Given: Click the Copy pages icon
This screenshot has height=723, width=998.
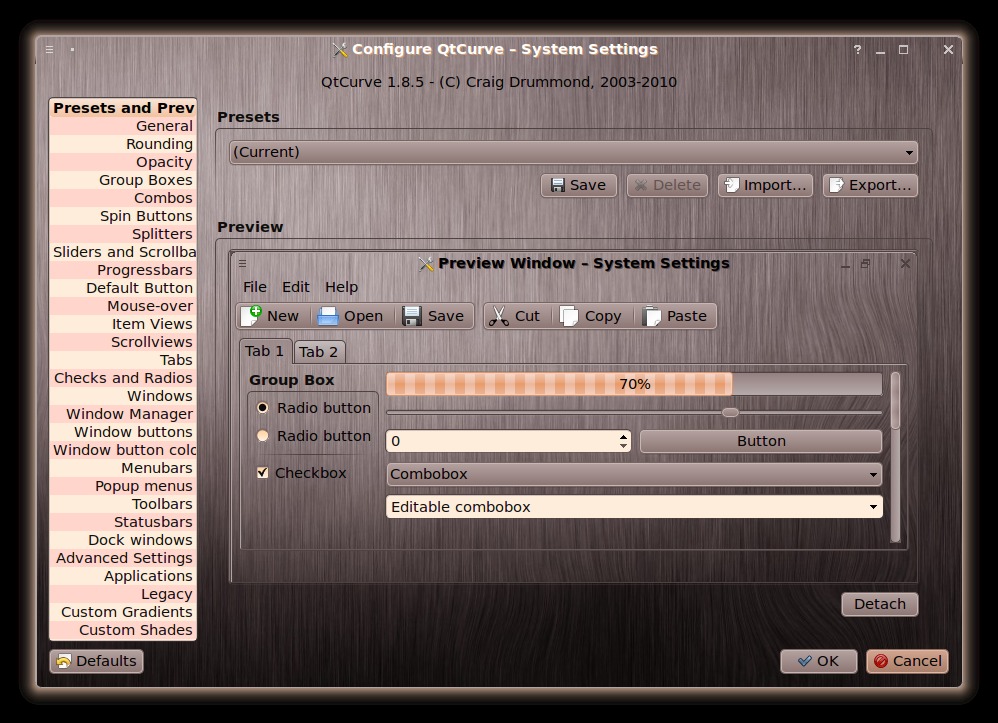Looking at the screenshot, I should [569, 316].
